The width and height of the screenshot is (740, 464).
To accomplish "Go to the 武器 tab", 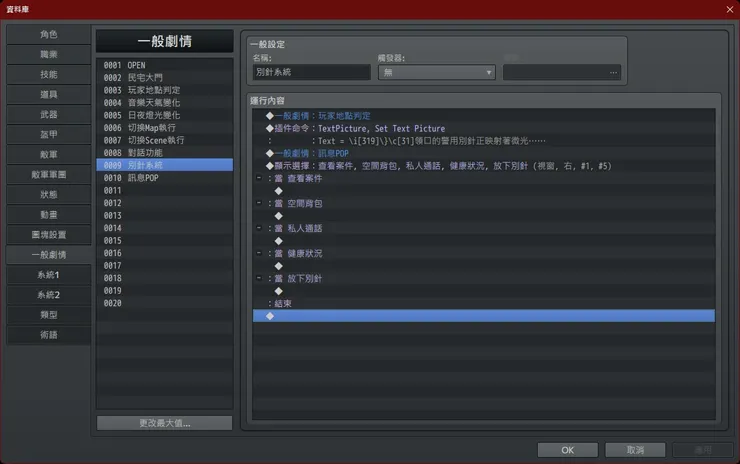I will pos(49,115).
